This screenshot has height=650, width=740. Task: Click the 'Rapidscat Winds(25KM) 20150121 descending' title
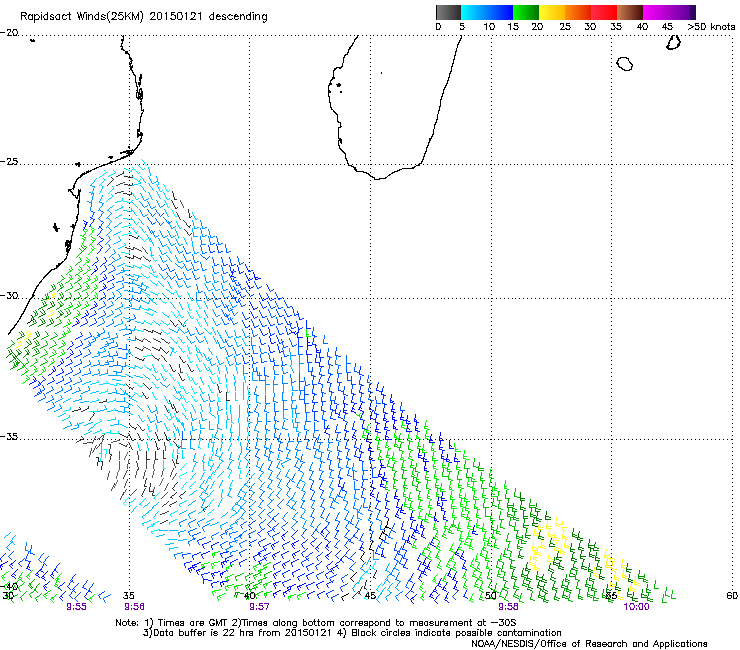click(143, 17)
